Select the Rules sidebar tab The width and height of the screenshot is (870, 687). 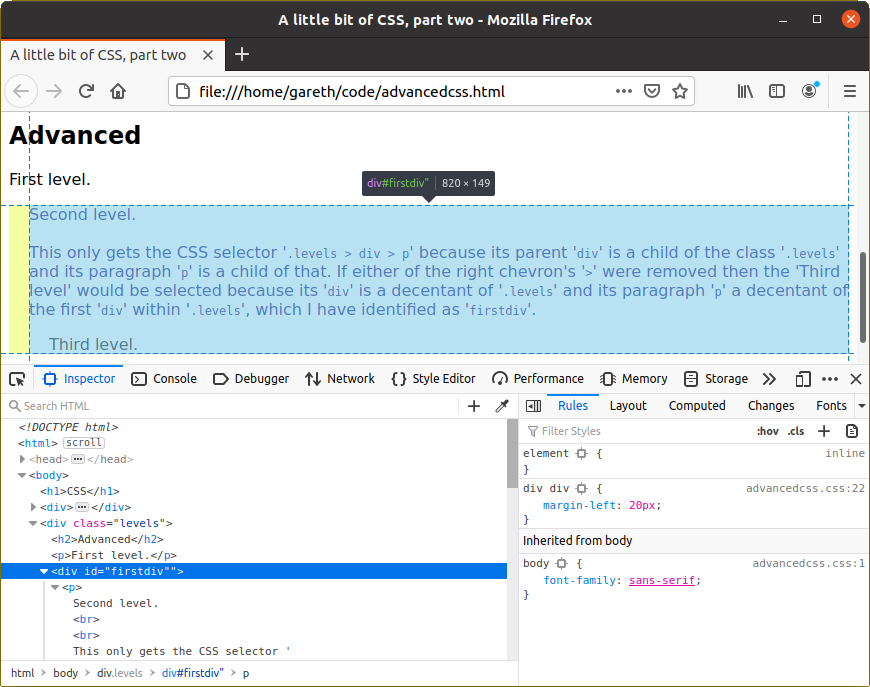[x=573, y=406]
